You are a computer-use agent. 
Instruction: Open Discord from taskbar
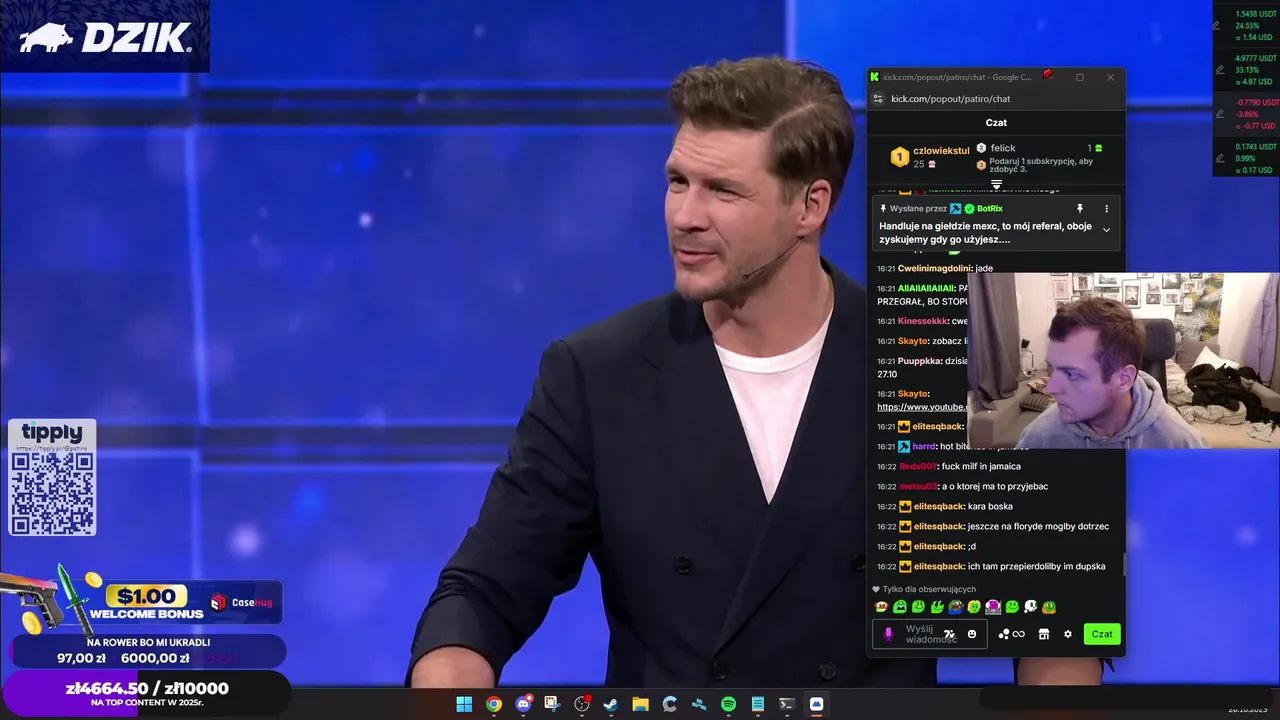click(x=523, y=704)
